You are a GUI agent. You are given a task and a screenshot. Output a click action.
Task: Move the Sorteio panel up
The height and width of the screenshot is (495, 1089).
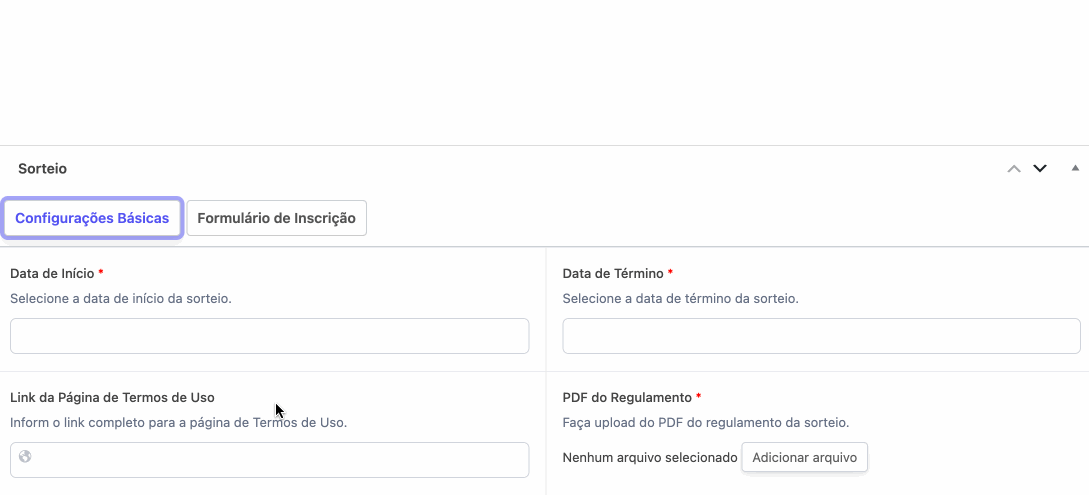pyautogui.click(x=1014, y=169)
